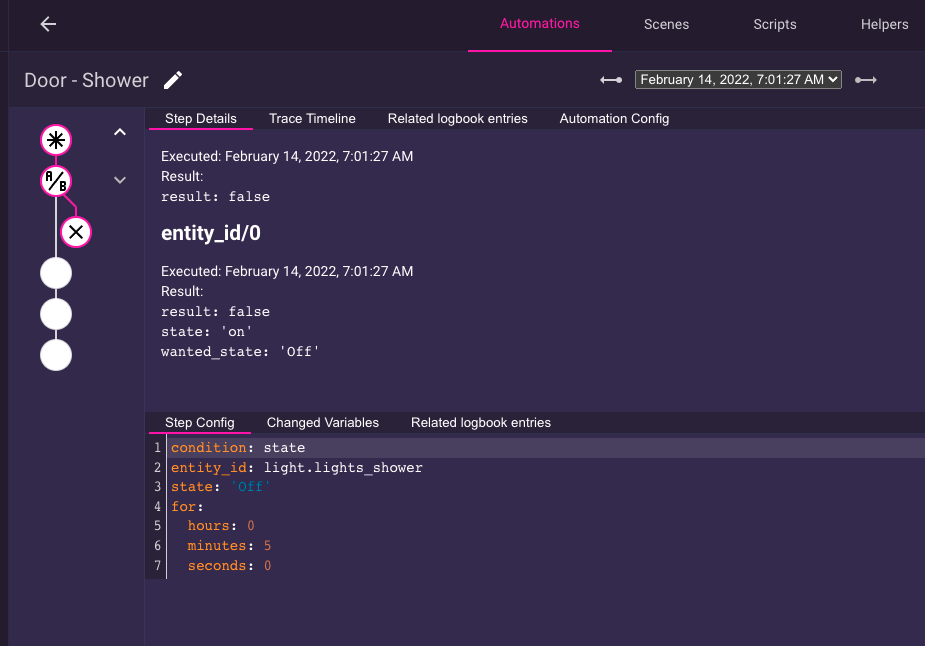Go to the older trace with left arrow
Image resolution: width=925 pixels, height=646 pixels.
click(x=611, y=80)
